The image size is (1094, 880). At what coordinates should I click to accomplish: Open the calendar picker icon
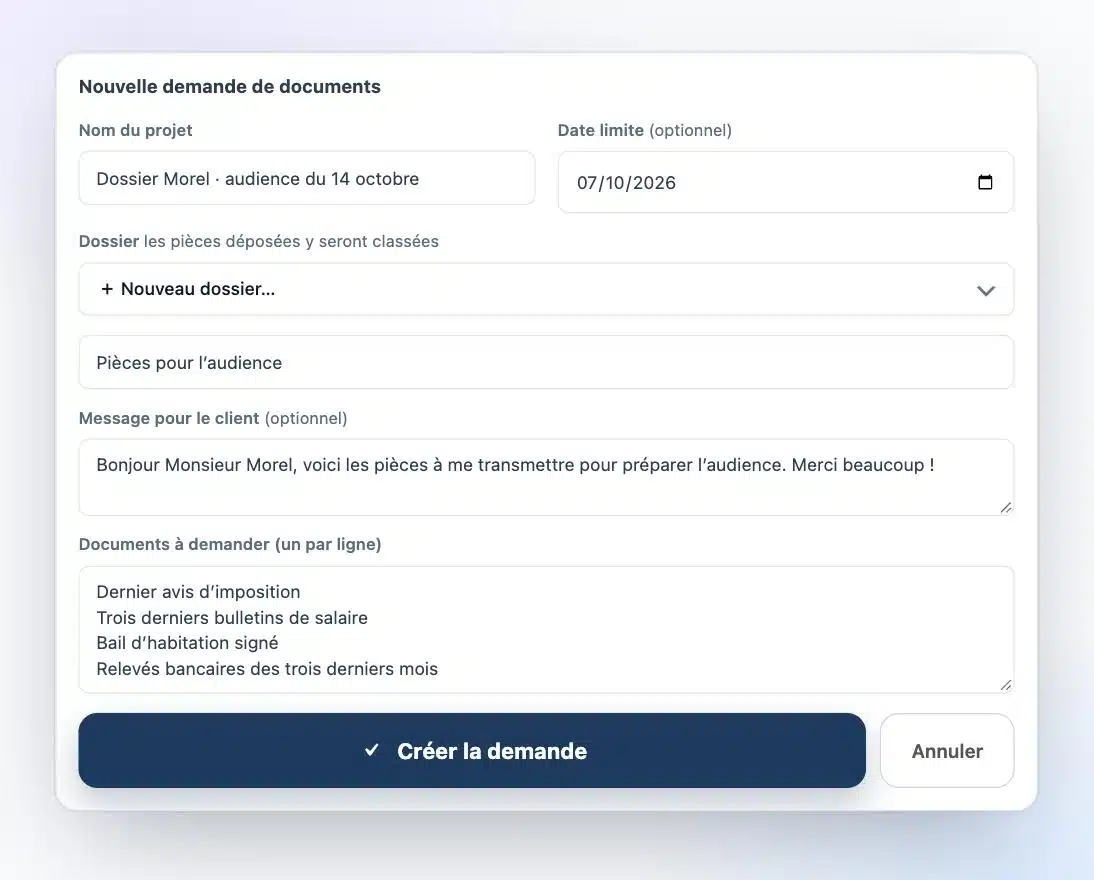(984, 182)
